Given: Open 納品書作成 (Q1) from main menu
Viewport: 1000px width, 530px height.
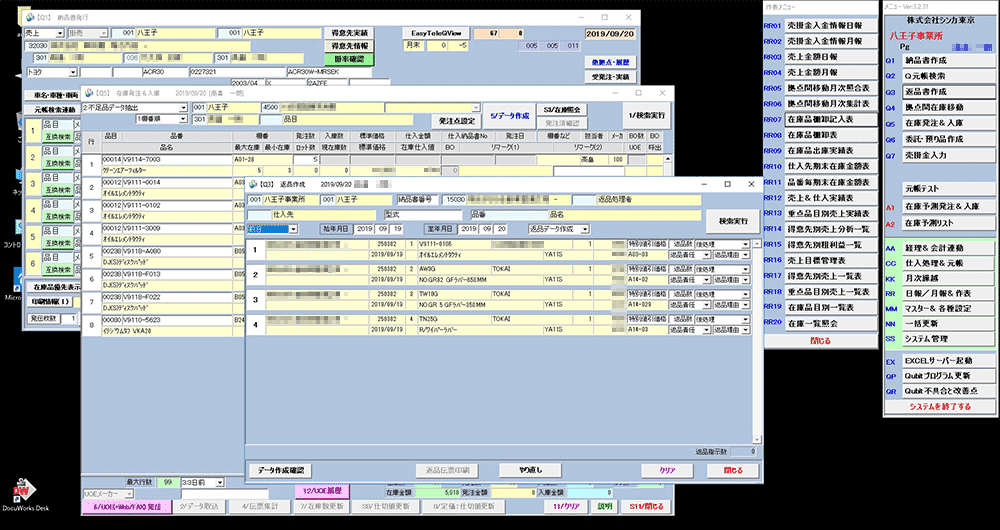Looking at the screenshot, I should pyautogui.click(x=948, y=61).
